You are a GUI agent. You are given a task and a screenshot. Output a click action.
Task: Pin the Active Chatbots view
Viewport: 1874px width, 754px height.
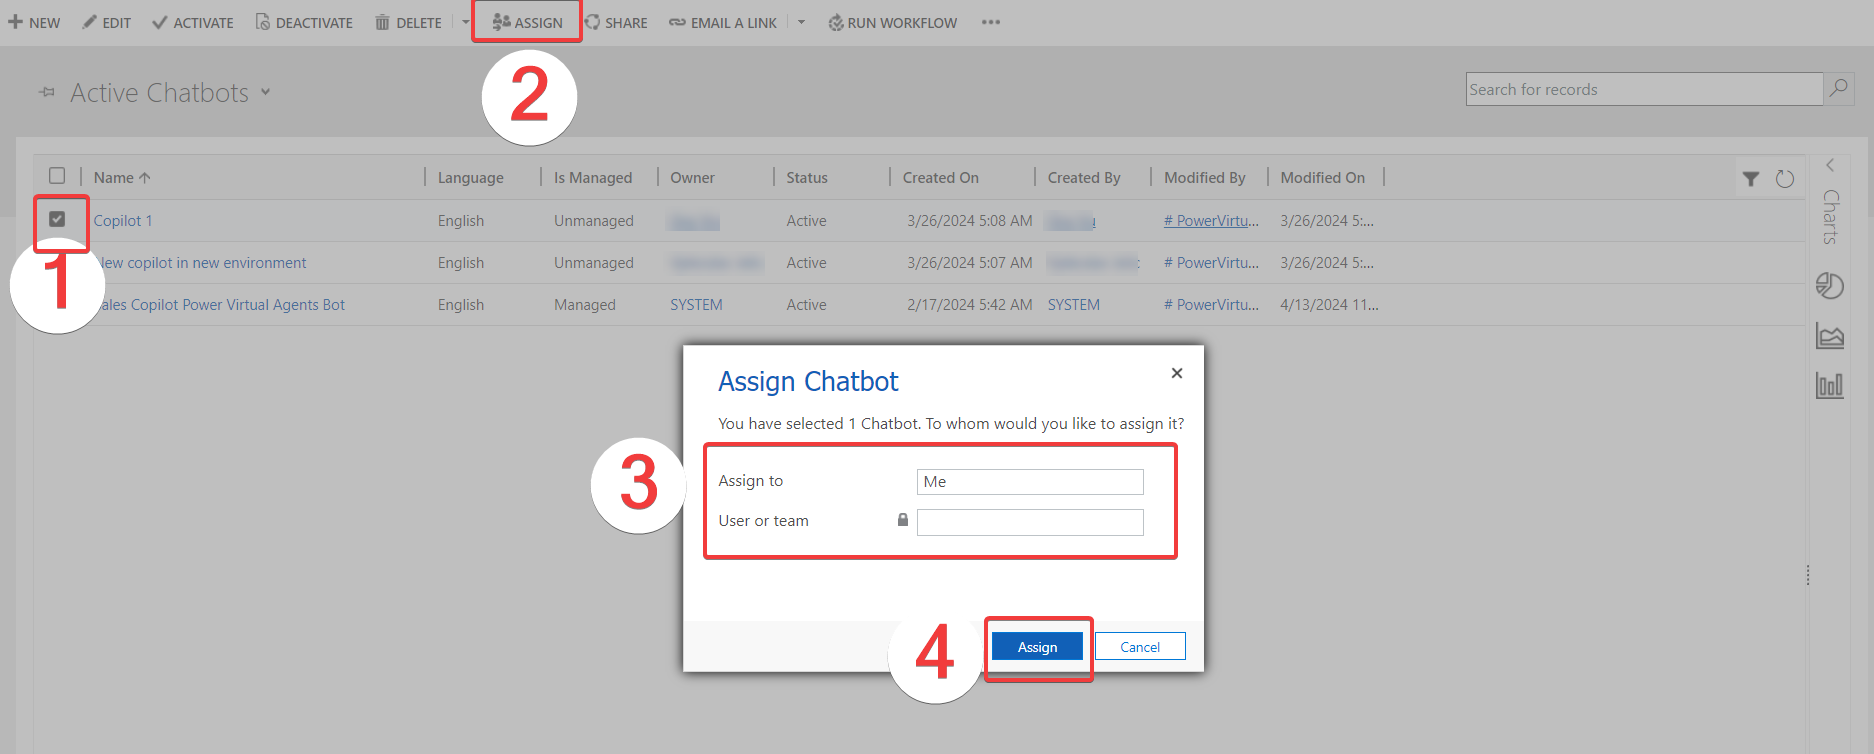coord(47,92)
